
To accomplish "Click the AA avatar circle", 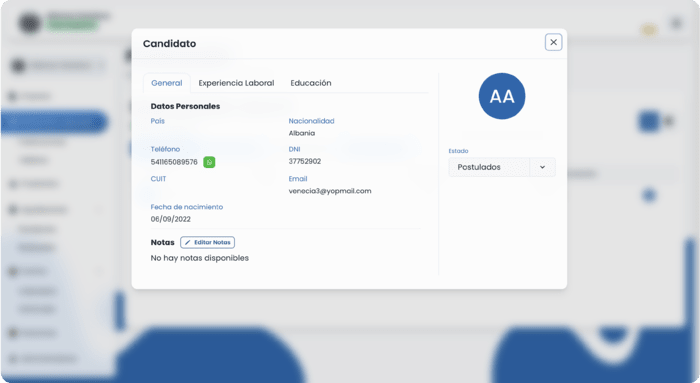I will coord(502,96).
